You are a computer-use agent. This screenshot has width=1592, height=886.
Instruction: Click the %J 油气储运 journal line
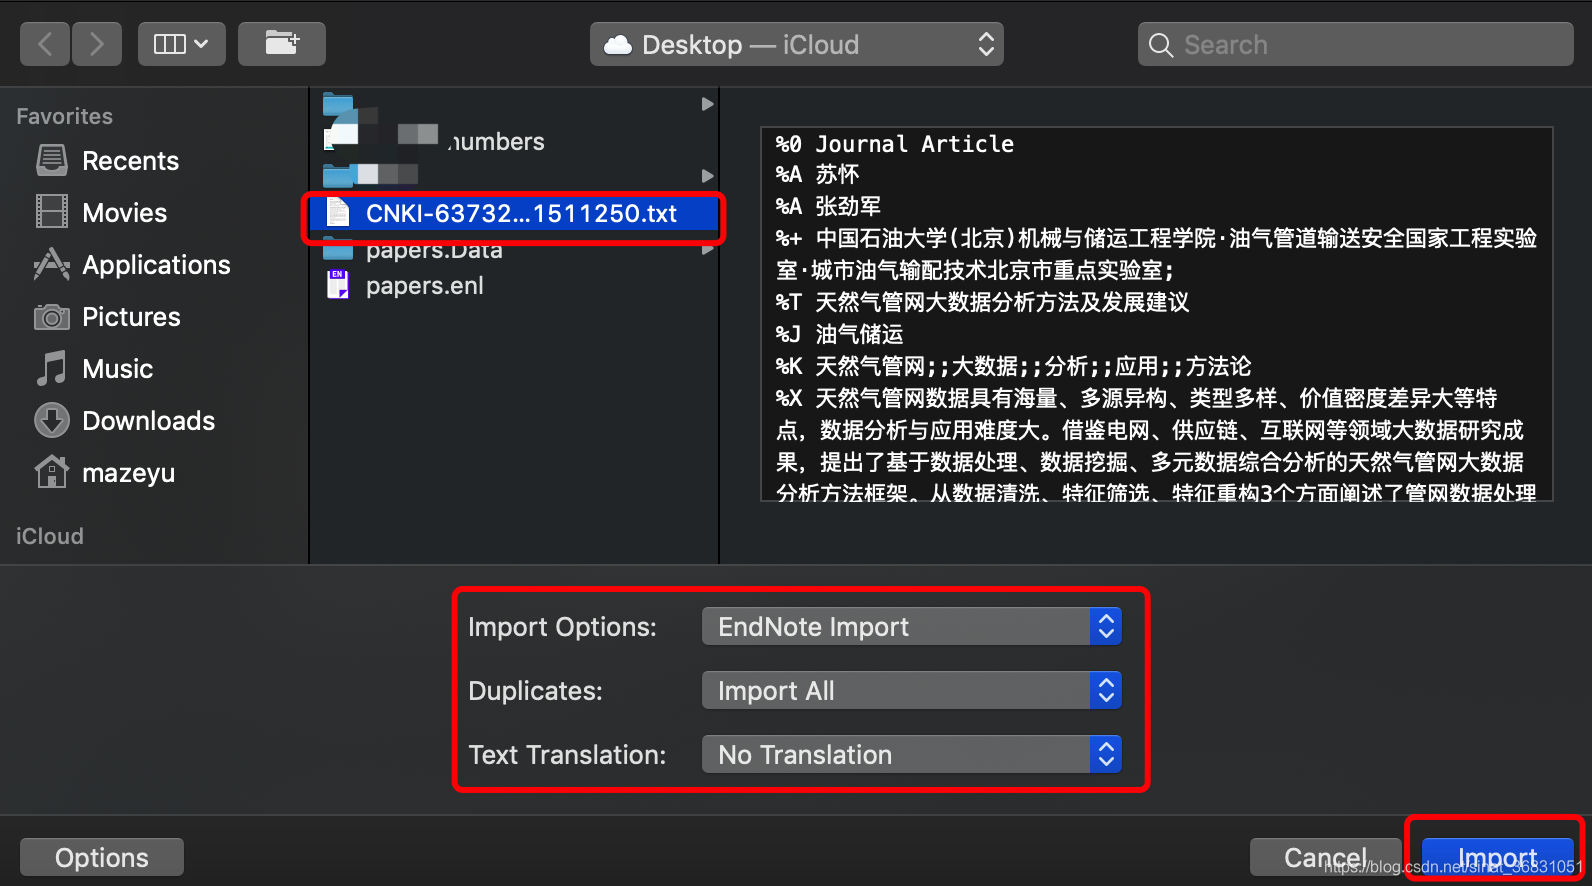(839, 334)
